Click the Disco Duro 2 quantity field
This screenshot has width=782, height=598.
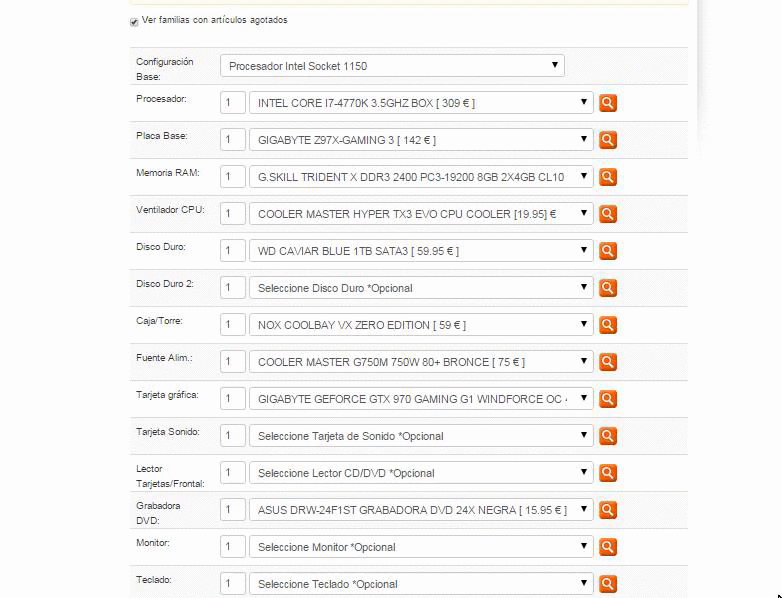[233, 288]
